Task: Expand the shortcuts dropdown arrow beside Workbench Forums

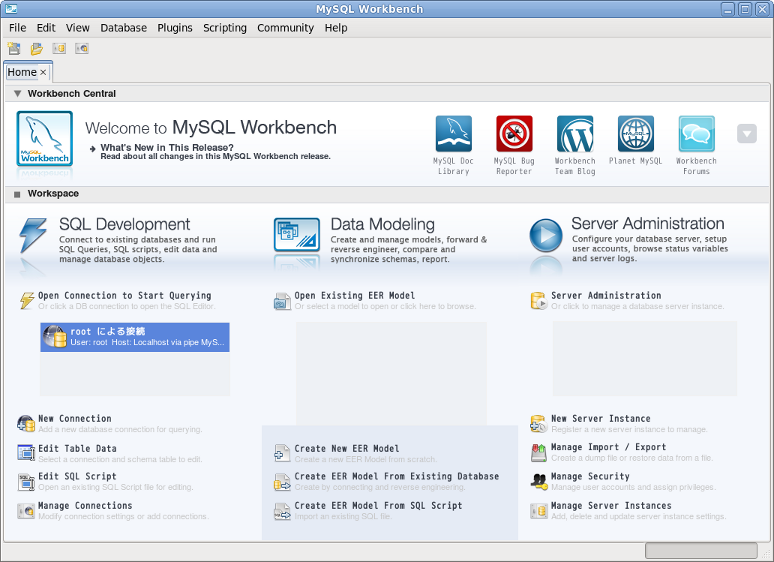Action: click(747, 134)
